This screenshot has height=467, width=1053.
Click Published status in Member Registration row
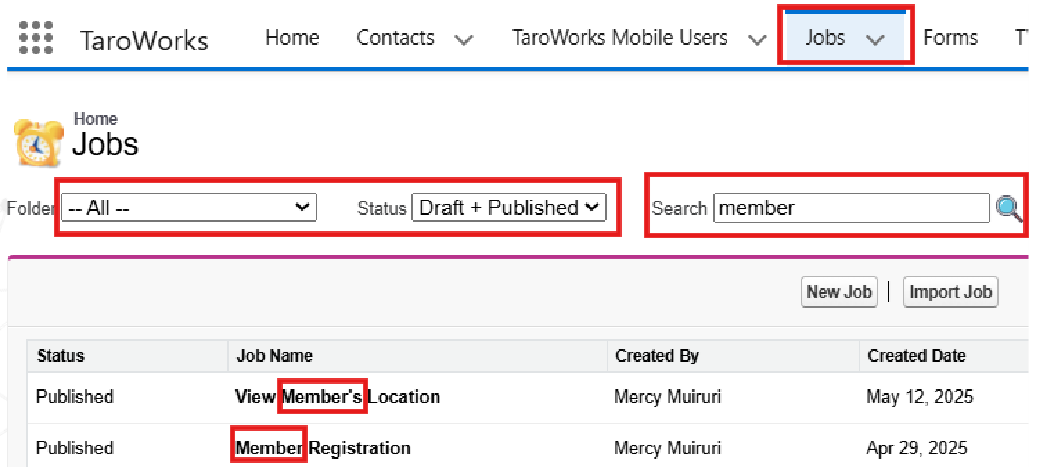[75, 448]
